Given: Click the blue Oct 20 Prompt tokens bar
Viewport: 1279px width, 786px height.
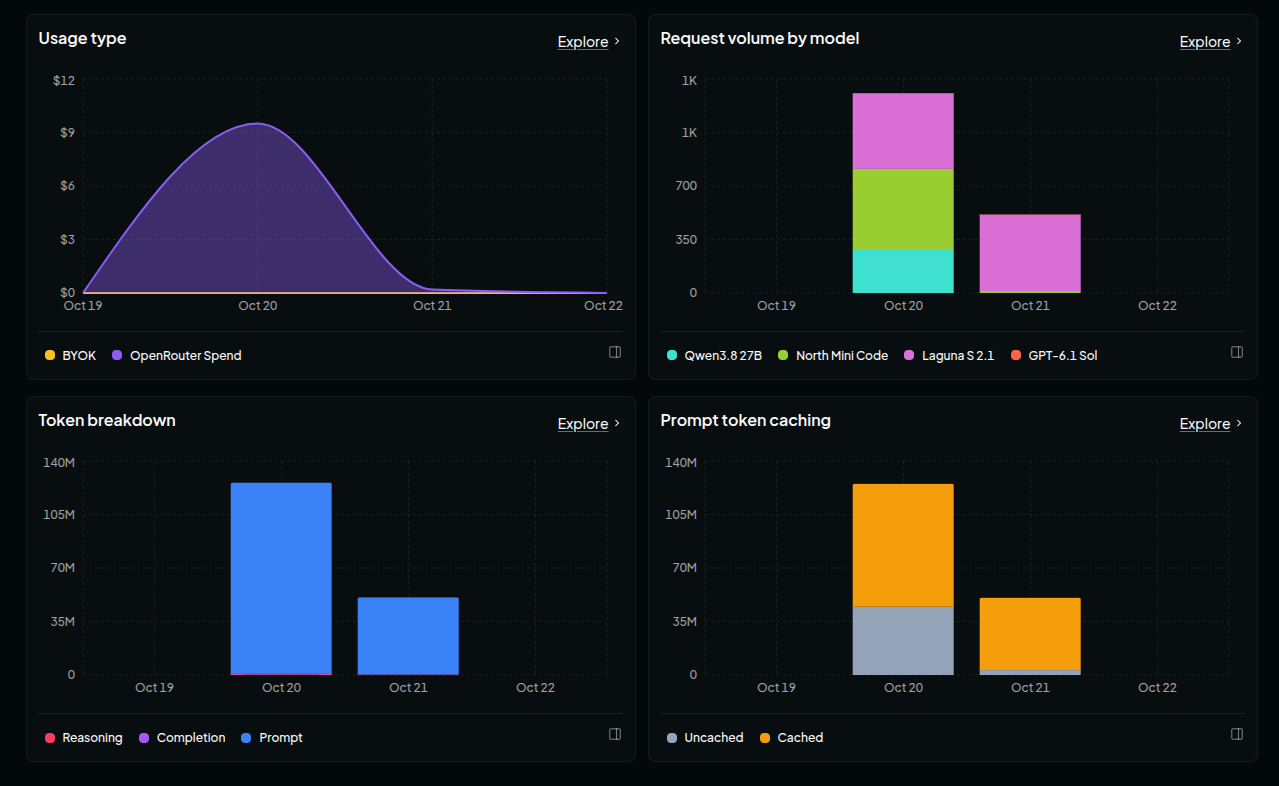Looking at the screenshot, I should click(281, 579).
